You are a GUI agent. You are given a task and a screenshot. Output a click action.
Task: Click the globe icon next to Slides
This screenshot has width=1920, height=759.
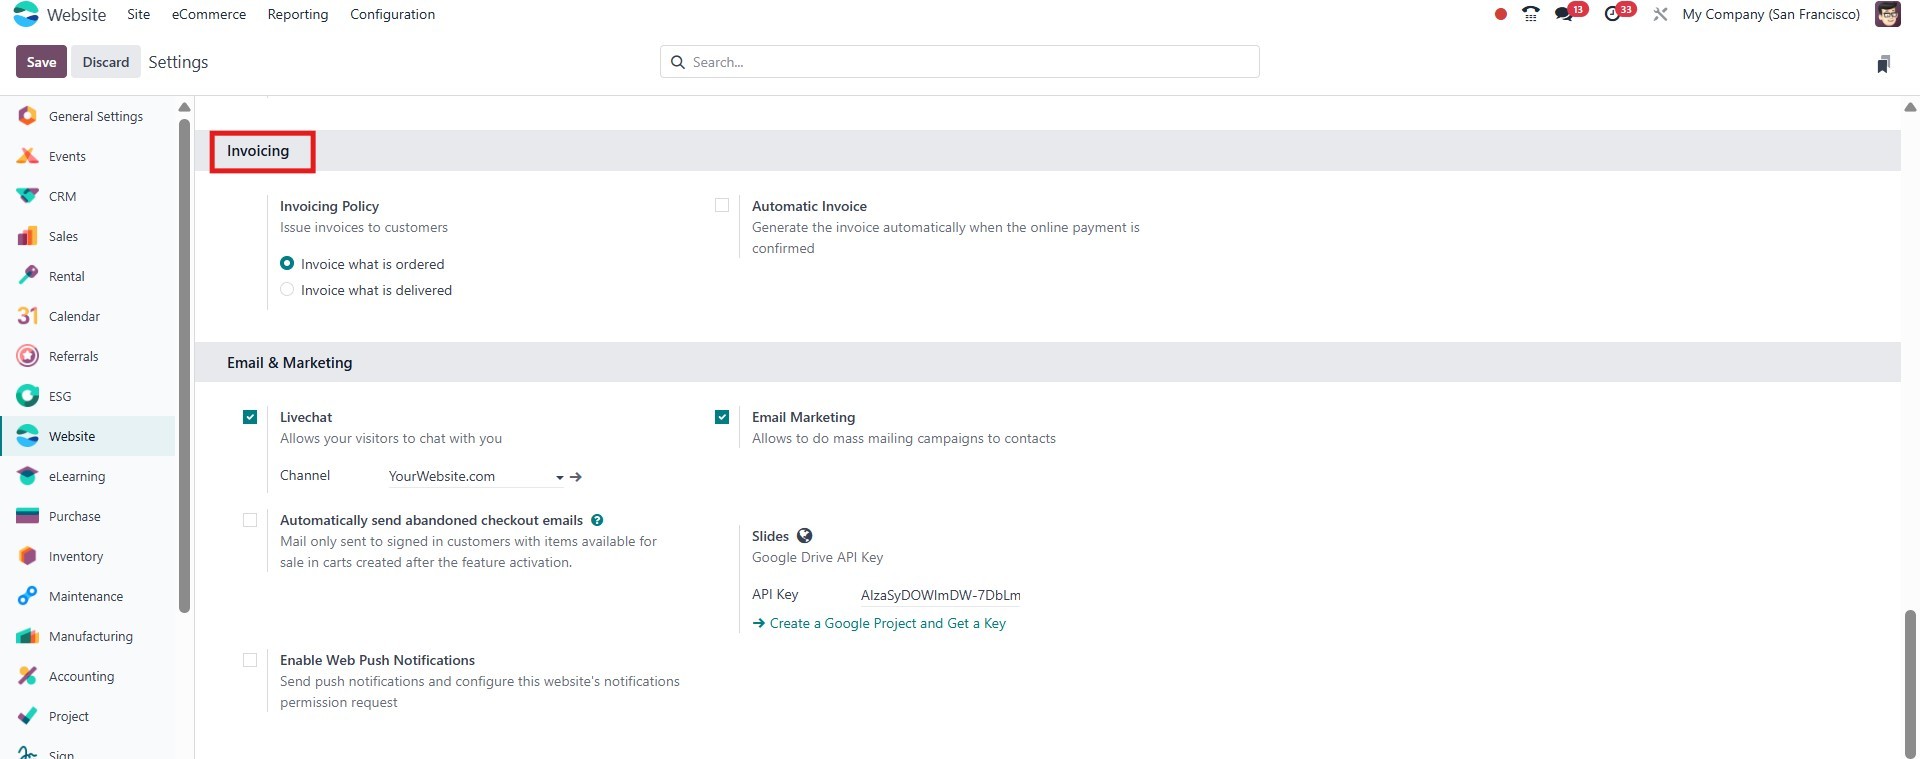coord(804,536)
